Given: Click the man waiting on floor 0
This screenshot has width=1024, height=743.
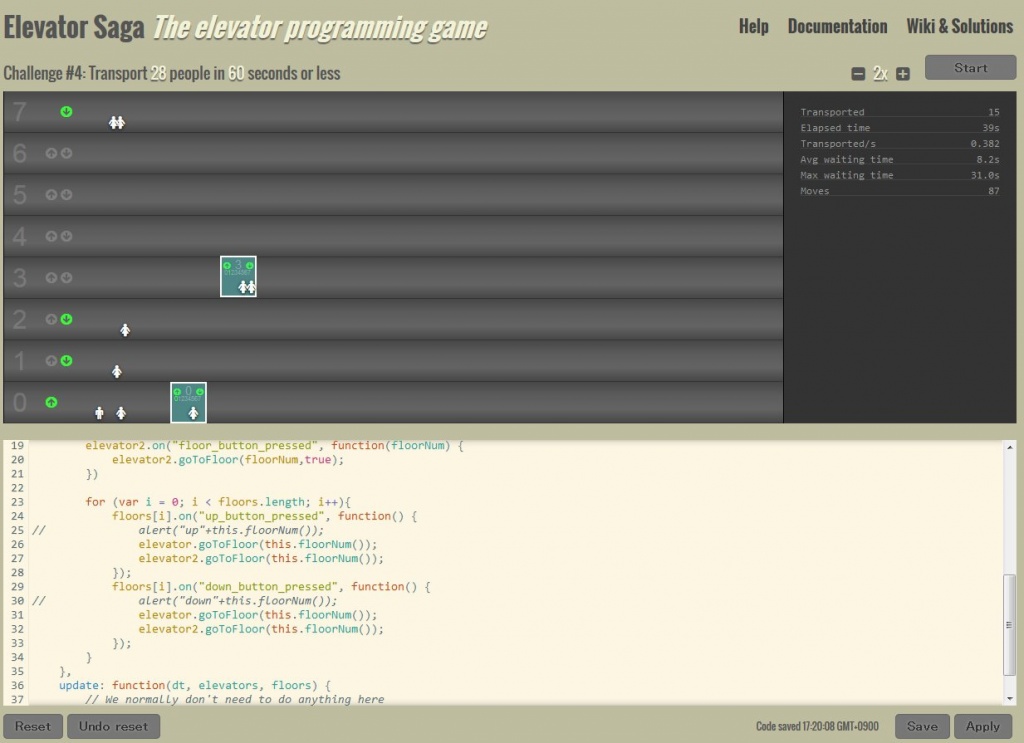Looking at the screenshot, I should point(99,413).
